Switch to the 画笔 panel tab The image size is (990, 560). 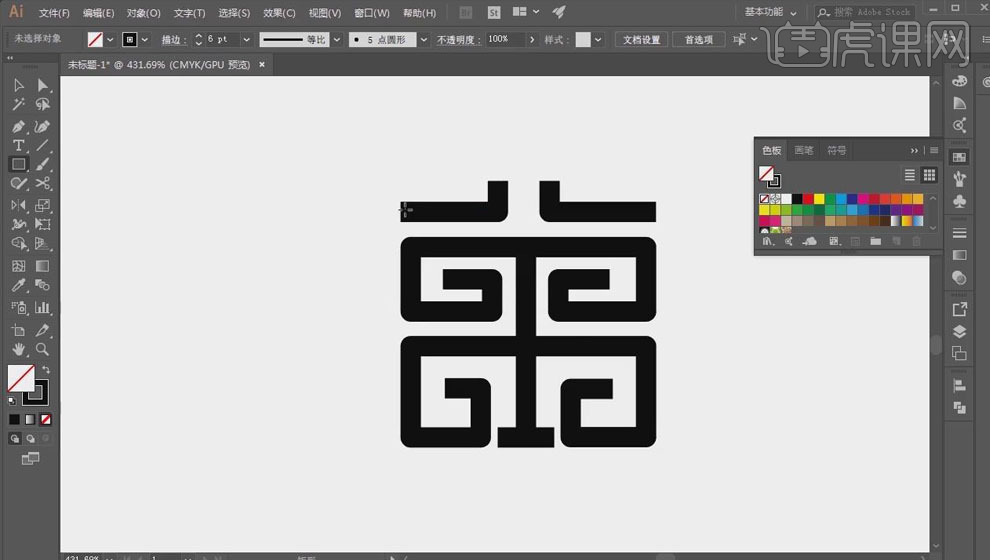pos(804,150)
